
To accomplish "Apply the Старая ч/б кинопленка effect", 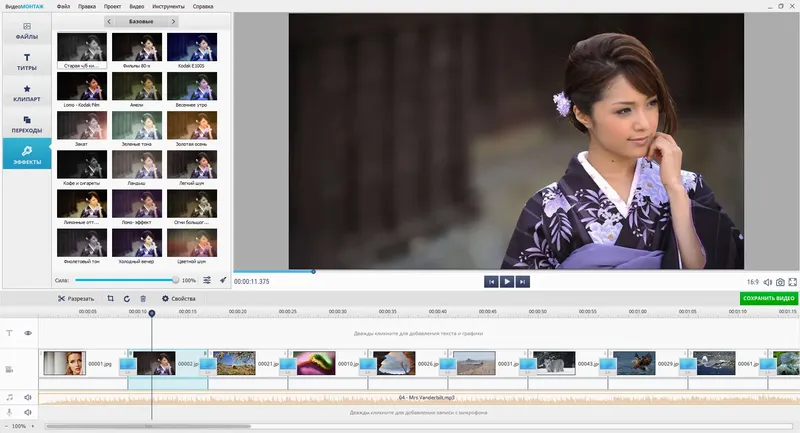I will click(82, 50).
